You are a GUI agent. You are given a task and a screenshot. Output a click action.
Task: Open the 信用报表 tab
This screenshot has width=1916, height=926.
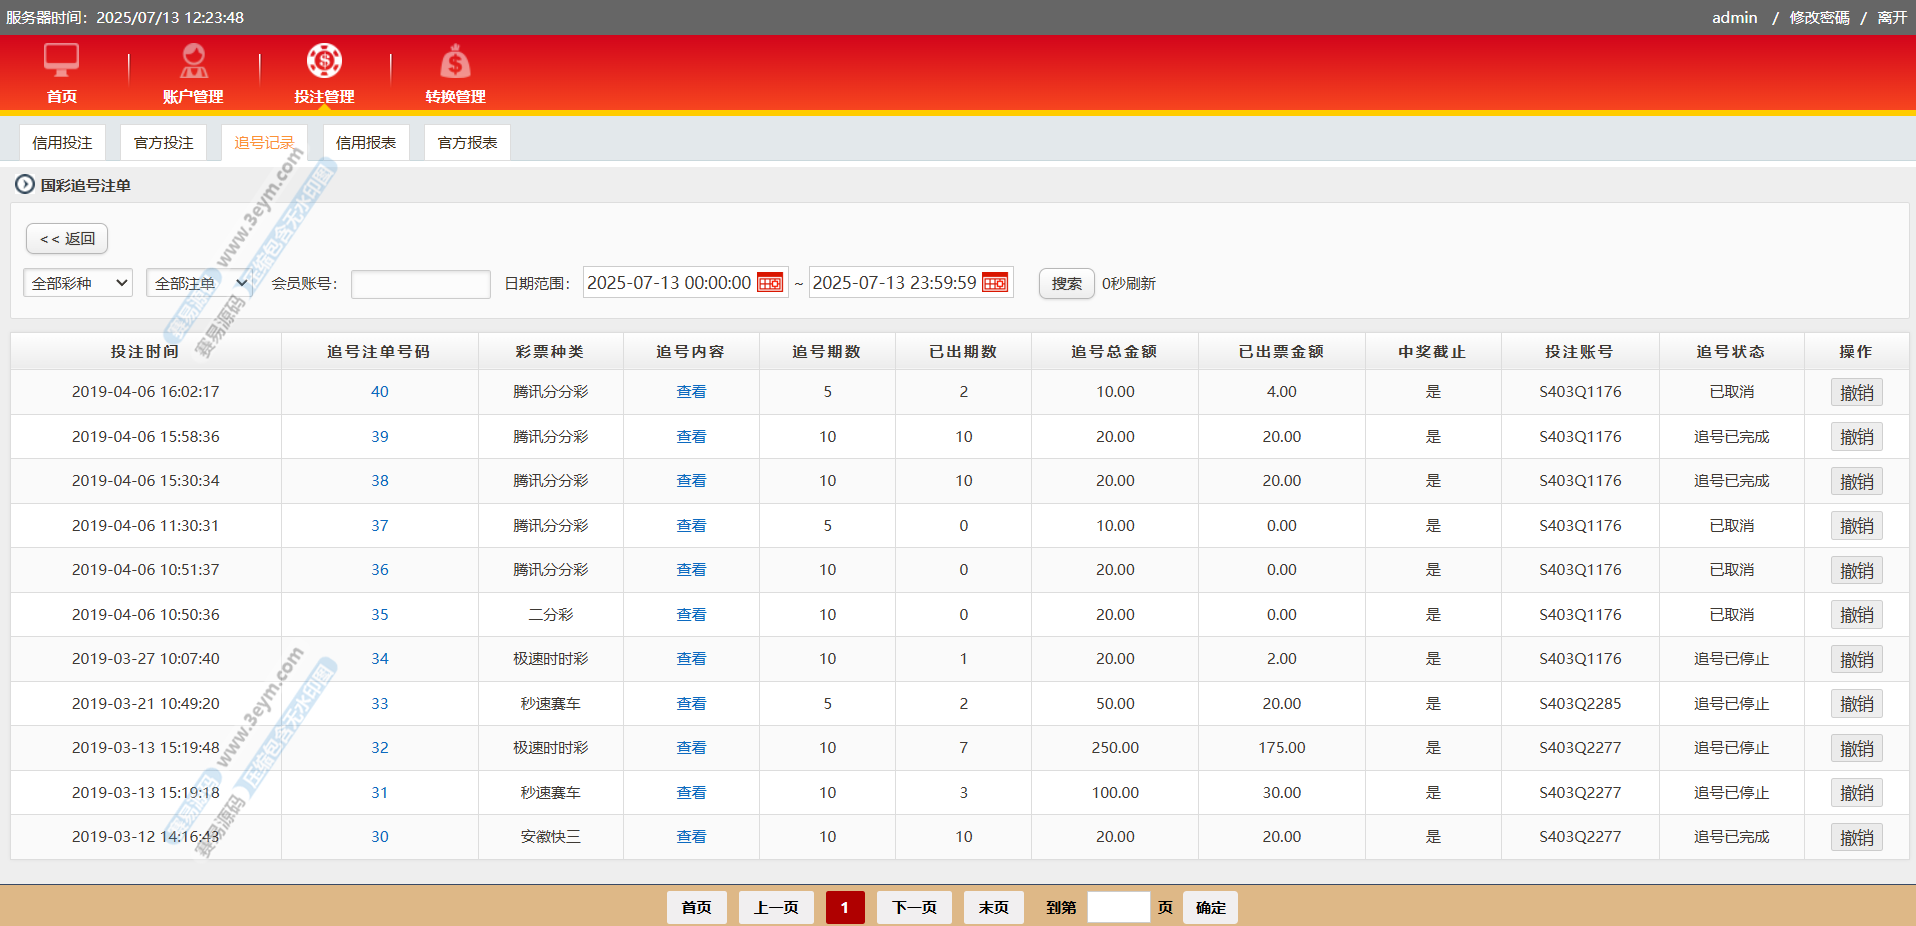click(x=366, y=143)
